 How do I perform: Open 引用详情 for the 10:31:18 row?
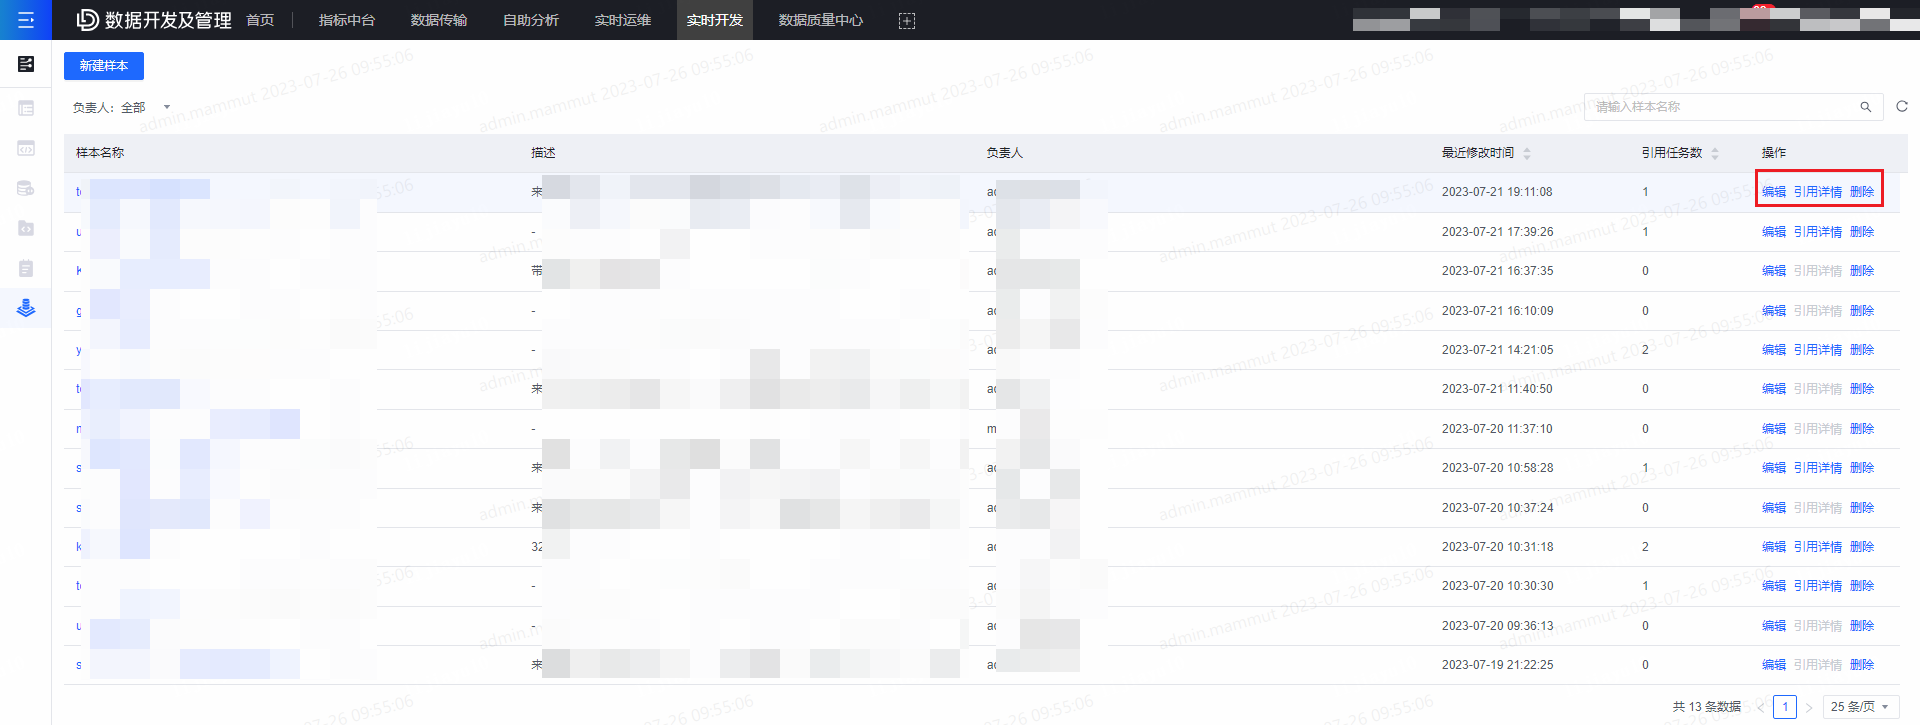1818,547
